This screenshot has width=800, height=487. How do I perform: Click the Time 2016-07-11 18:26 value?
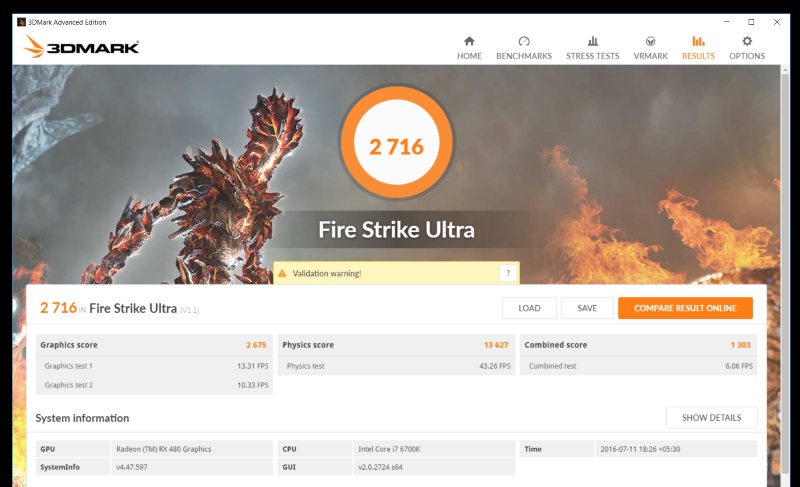tap(640, 449)
